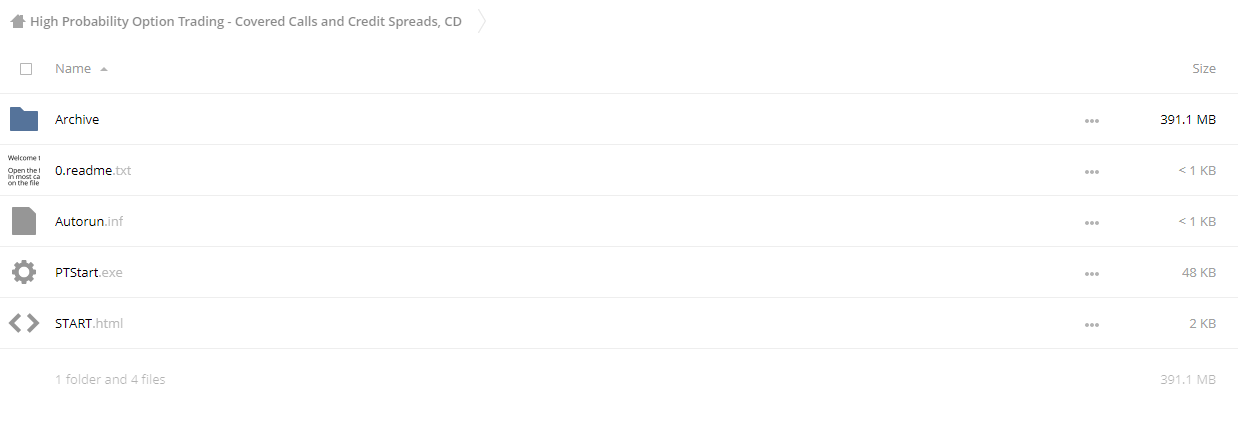Open the START.html file name
The image size is (1238, 441).
[x=89, y=323]
